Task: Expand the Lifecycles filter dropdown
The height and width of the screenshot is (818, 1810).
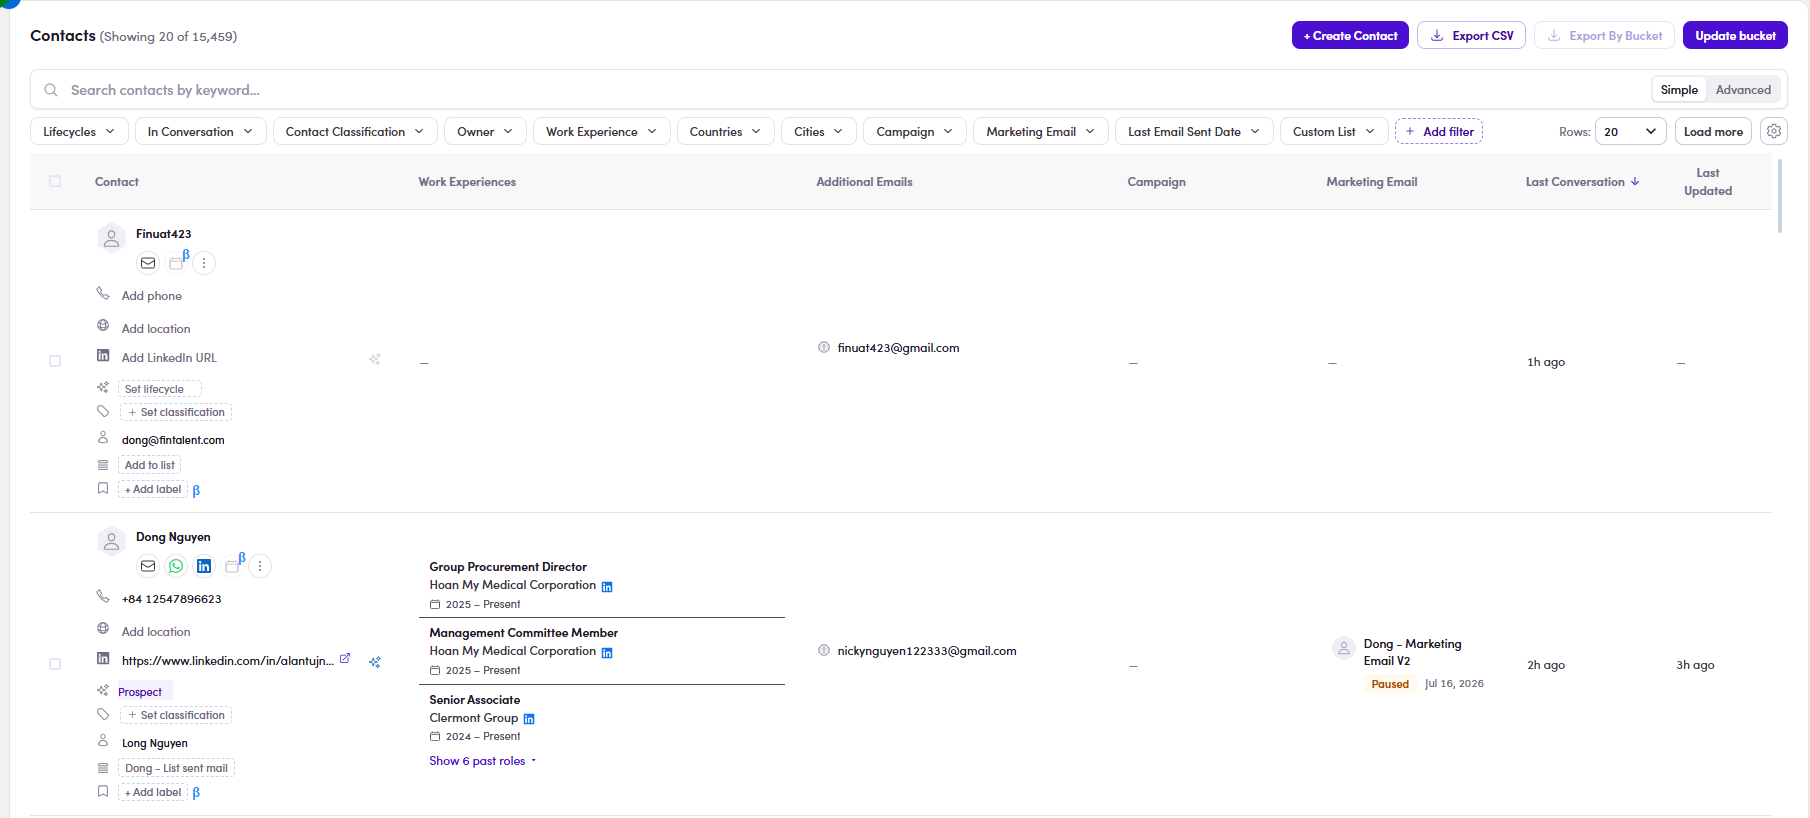Action: 79,131
